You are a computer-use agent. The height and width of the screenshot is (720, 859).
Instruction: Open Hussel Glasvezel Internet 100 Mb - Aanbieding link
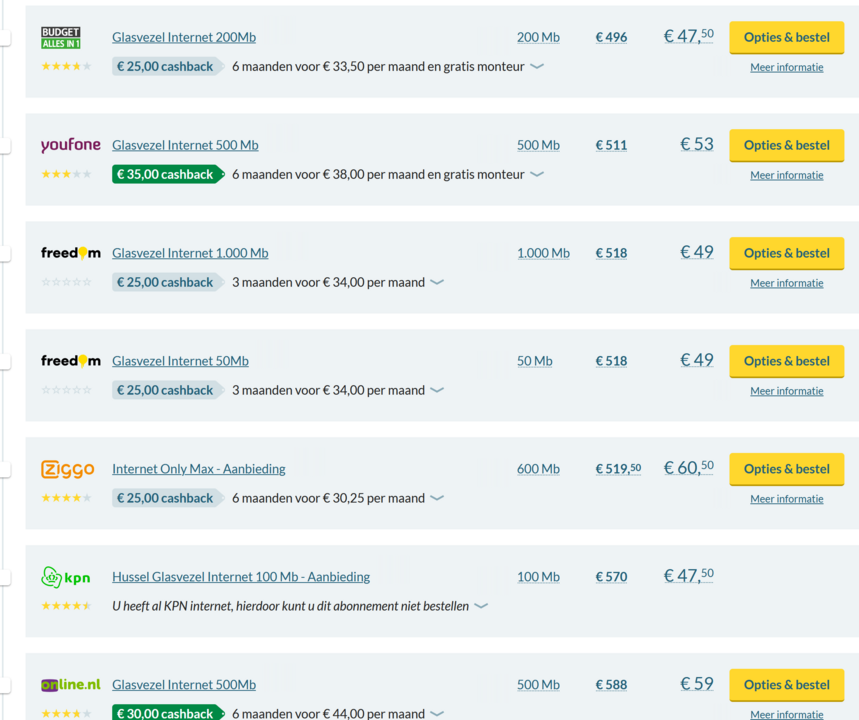(241, 577)
